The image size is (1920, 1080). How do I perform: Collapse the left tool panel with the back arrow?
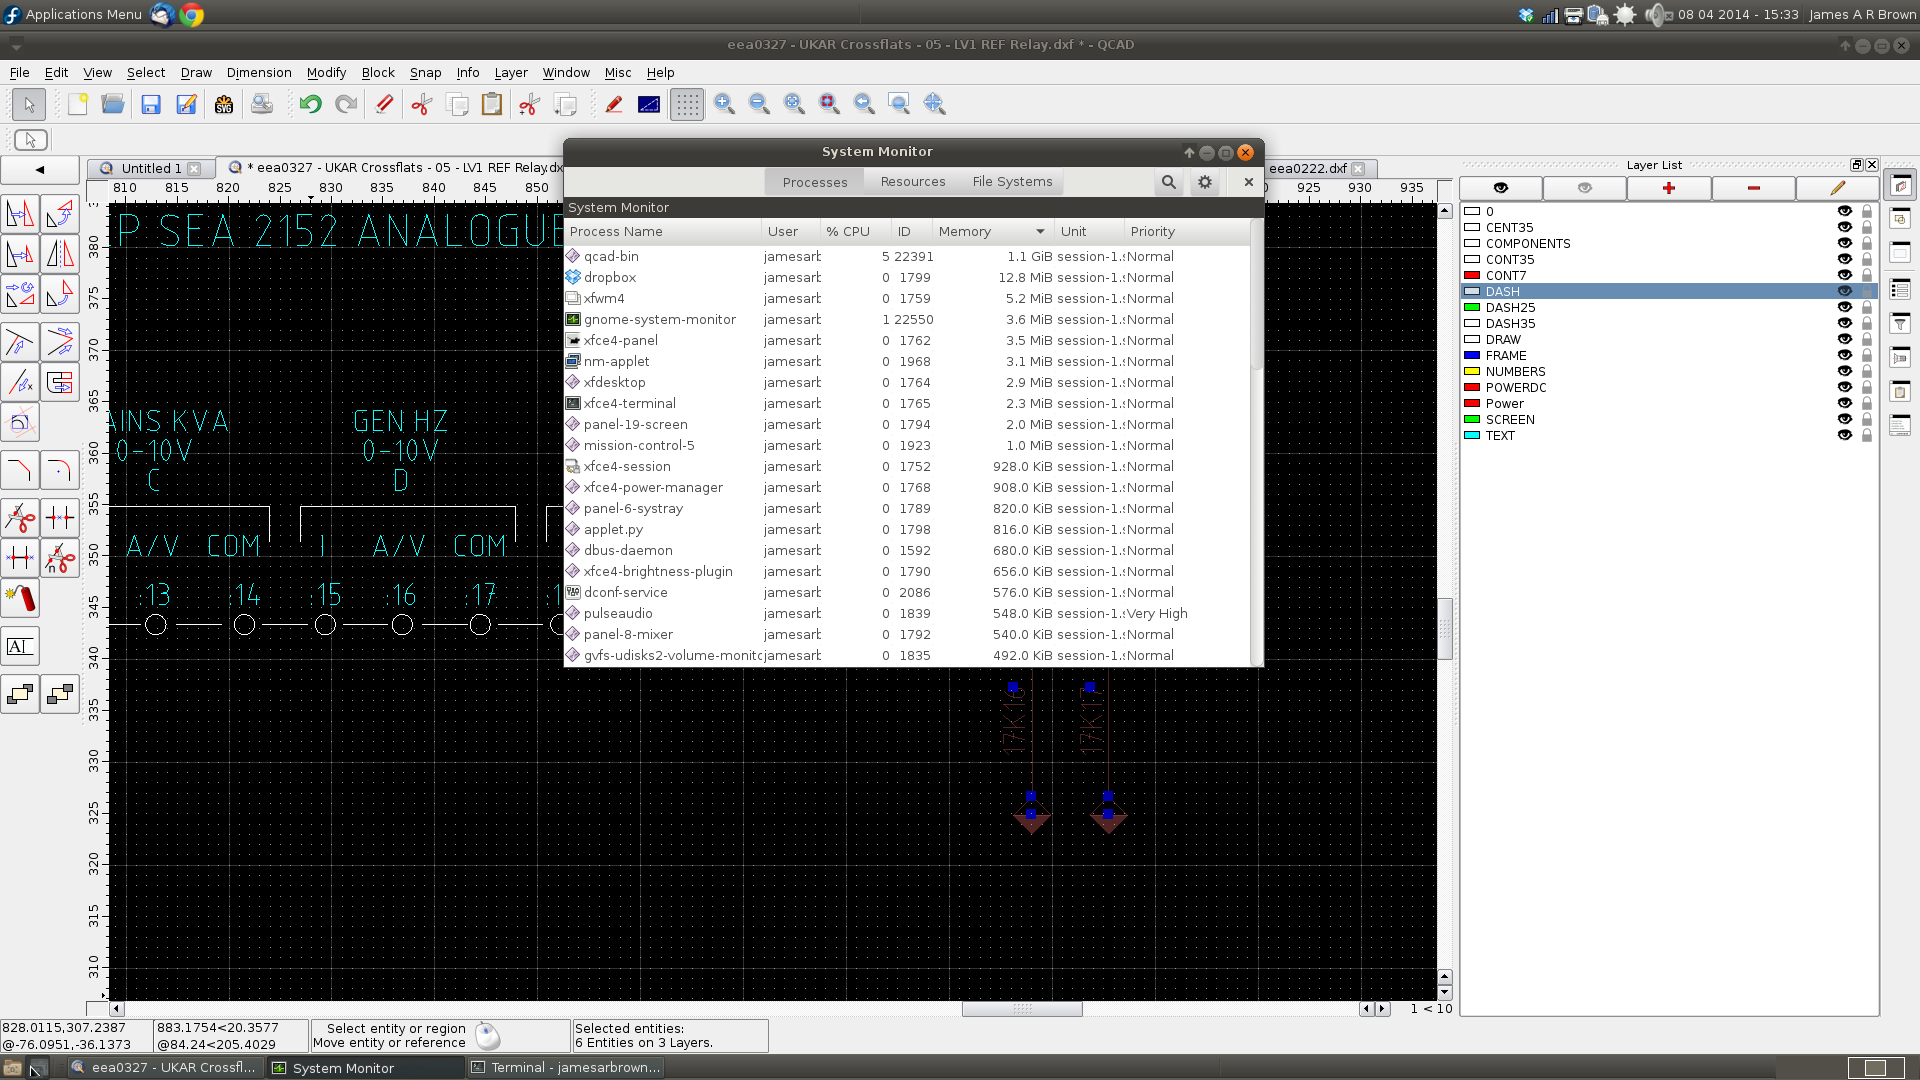tap(40, 169)
